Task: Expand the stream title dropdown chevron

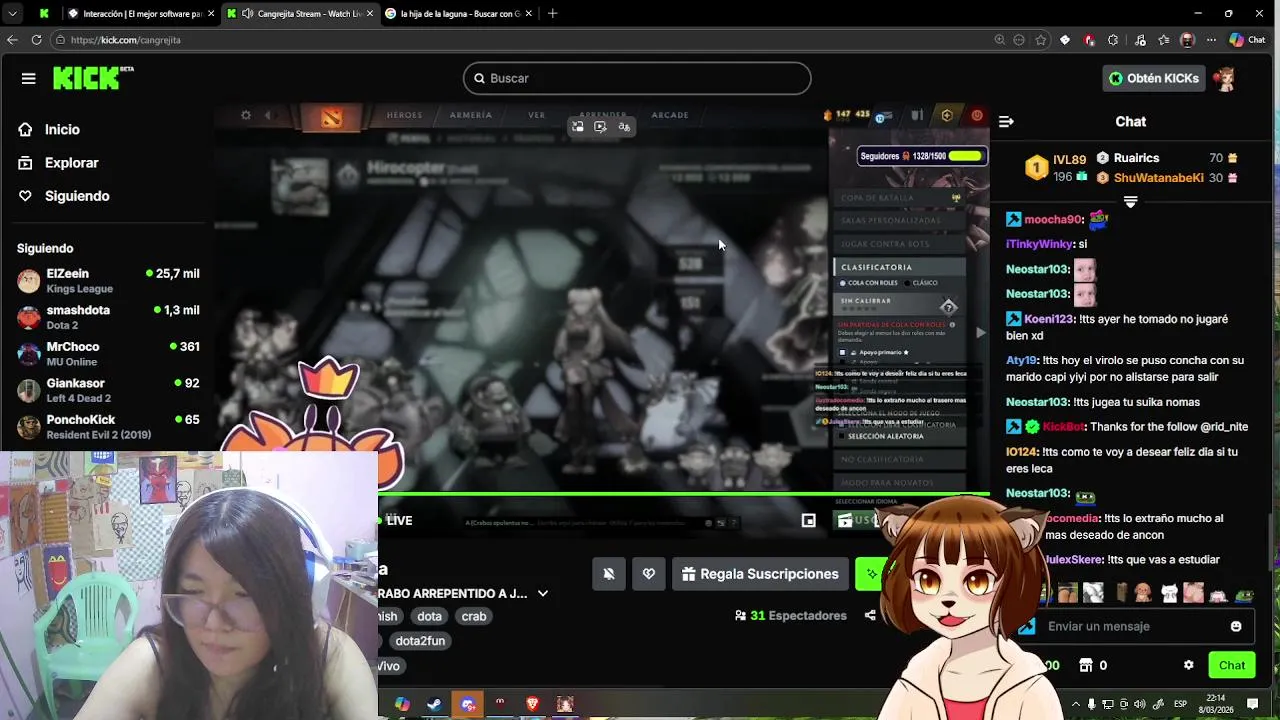Action: coord(543,593)
